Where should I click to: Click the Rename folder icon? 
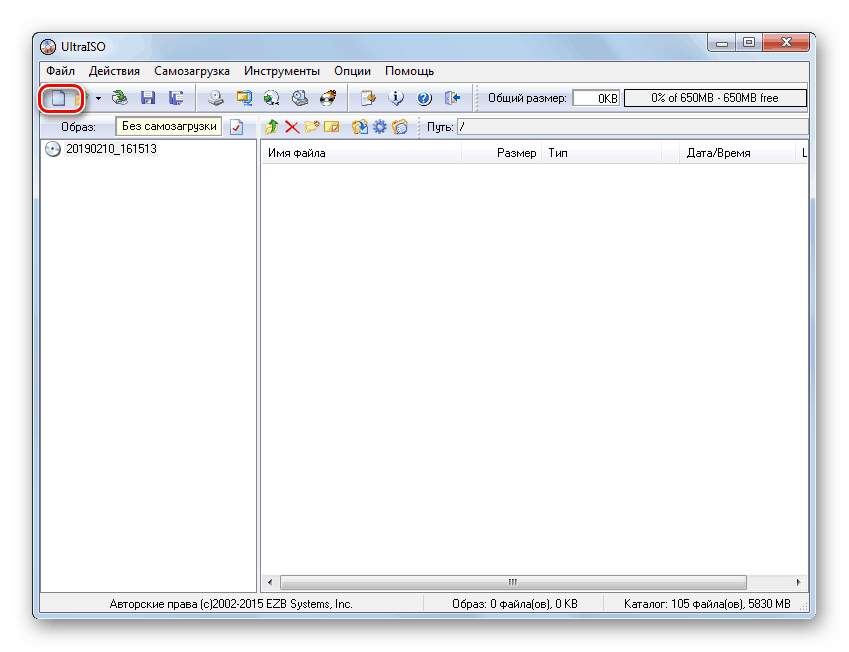(x=331, y=127)
